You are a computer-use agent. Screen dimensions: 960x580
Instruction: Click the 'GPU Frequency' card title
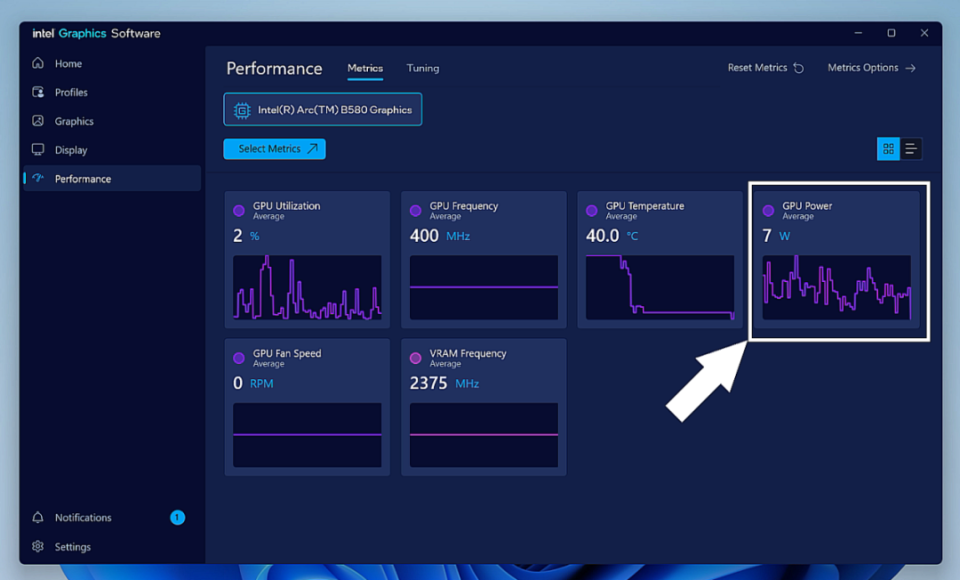pyautogui.click(x=463, y=206)
